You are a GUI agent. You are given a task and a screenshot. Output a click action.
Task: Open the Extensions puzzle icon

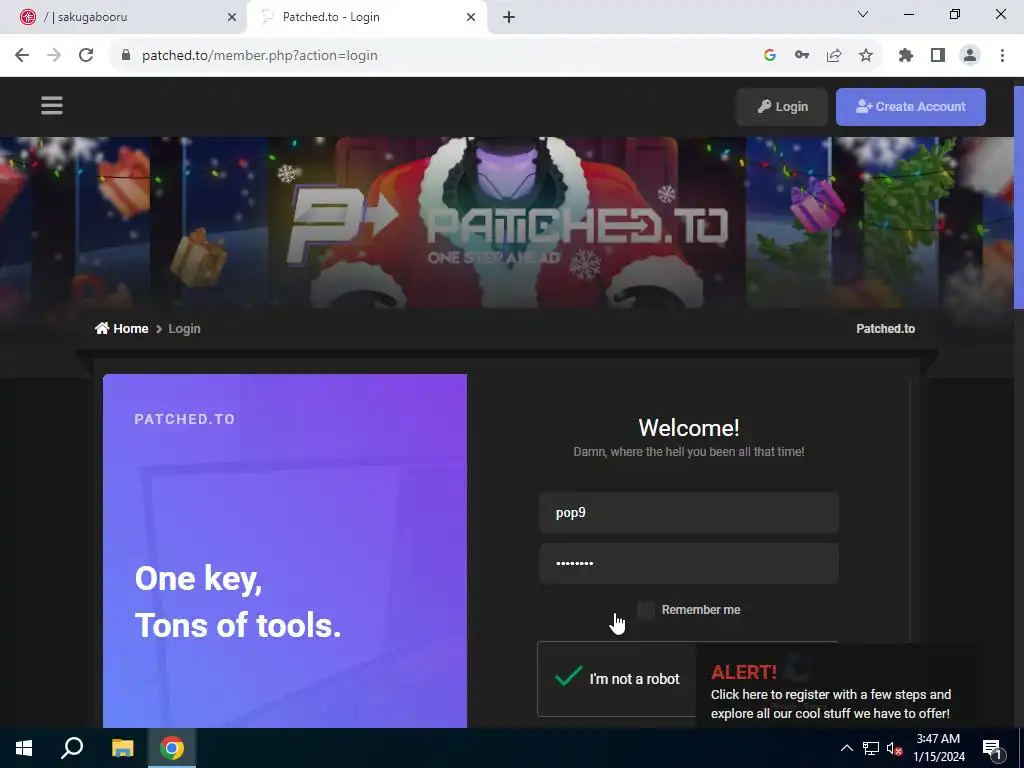click(906, 56)
